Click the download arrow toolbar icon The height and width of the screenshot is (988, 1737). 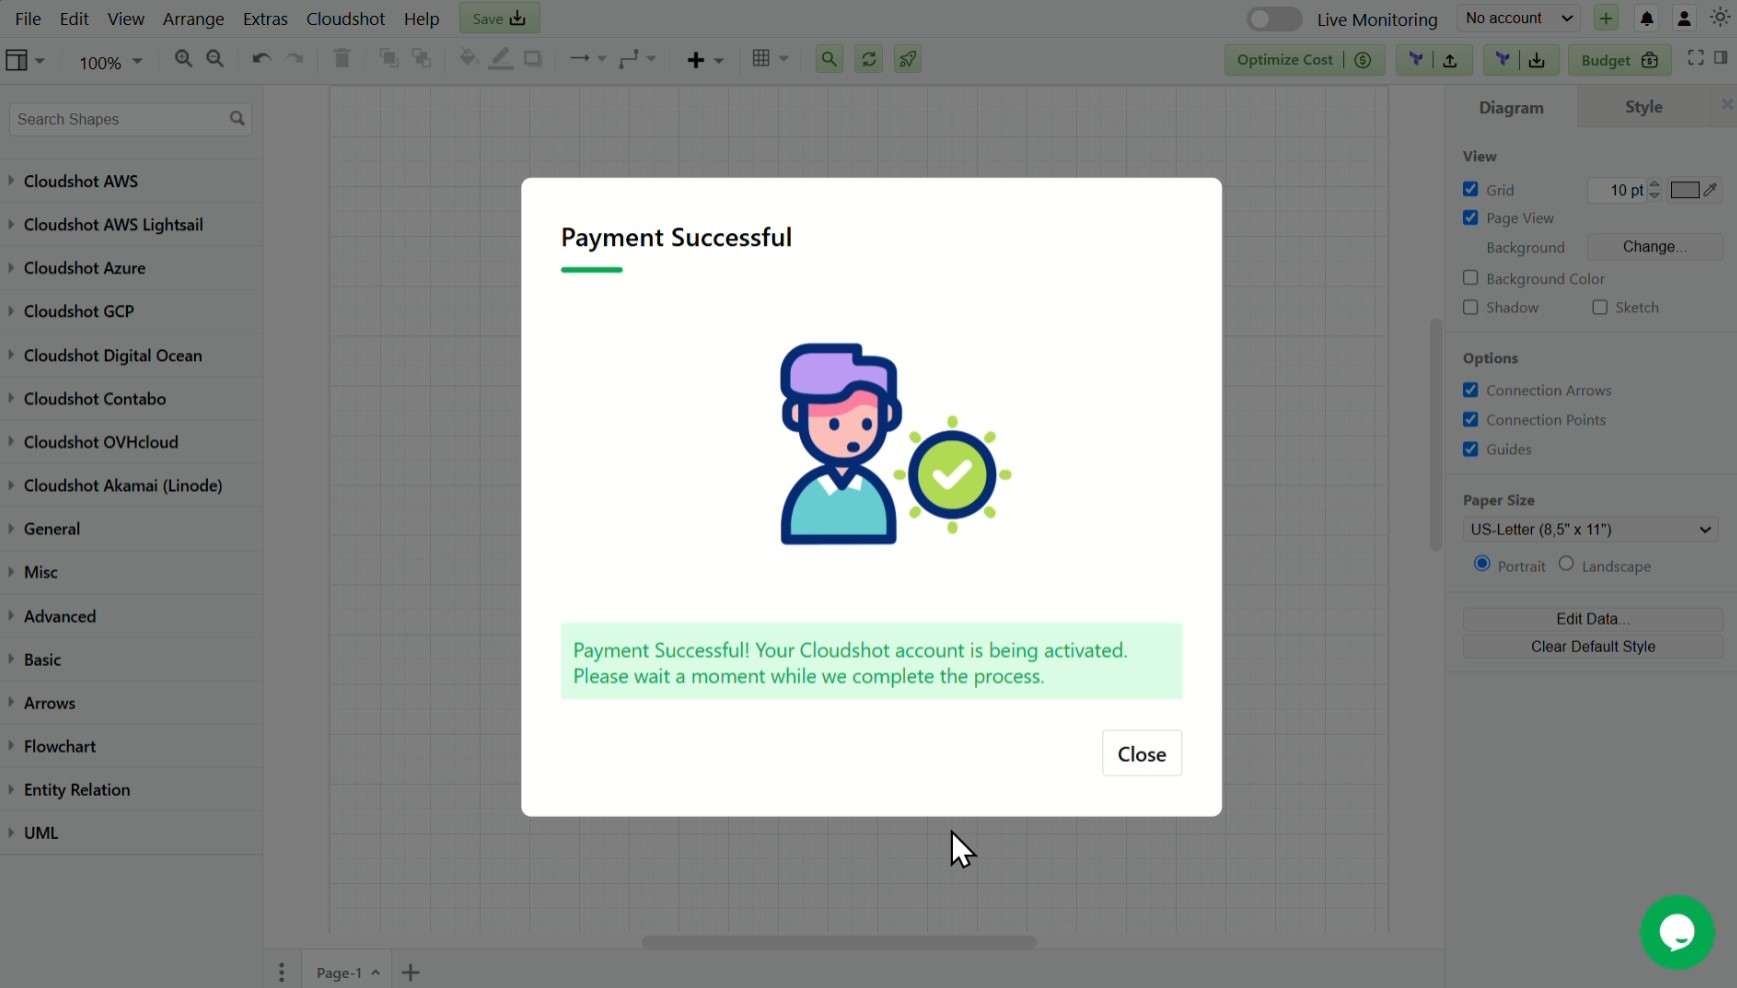pyautogui.click(x=1537, y=60)
